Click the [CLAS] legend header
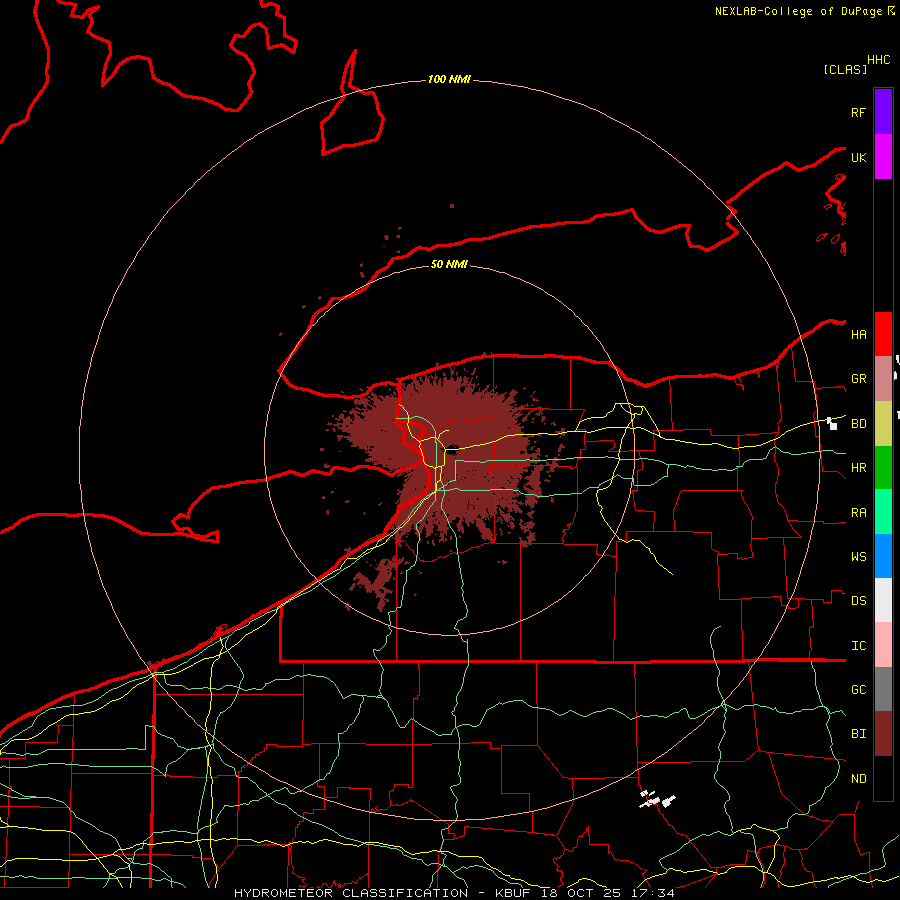Image resolution: width=900 pixels, height=900 pixels. 845,69
